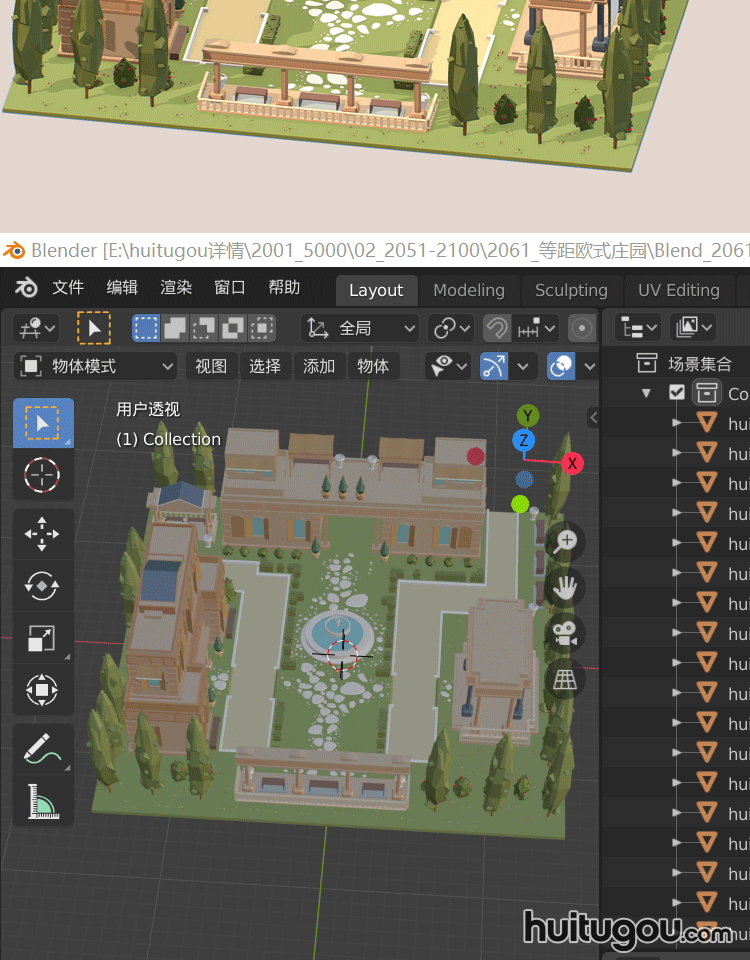Click the sidebar reveal arrow at viewport edge
Image resolution: width=750 pixels, height=960 pixels.
point(593,417)
